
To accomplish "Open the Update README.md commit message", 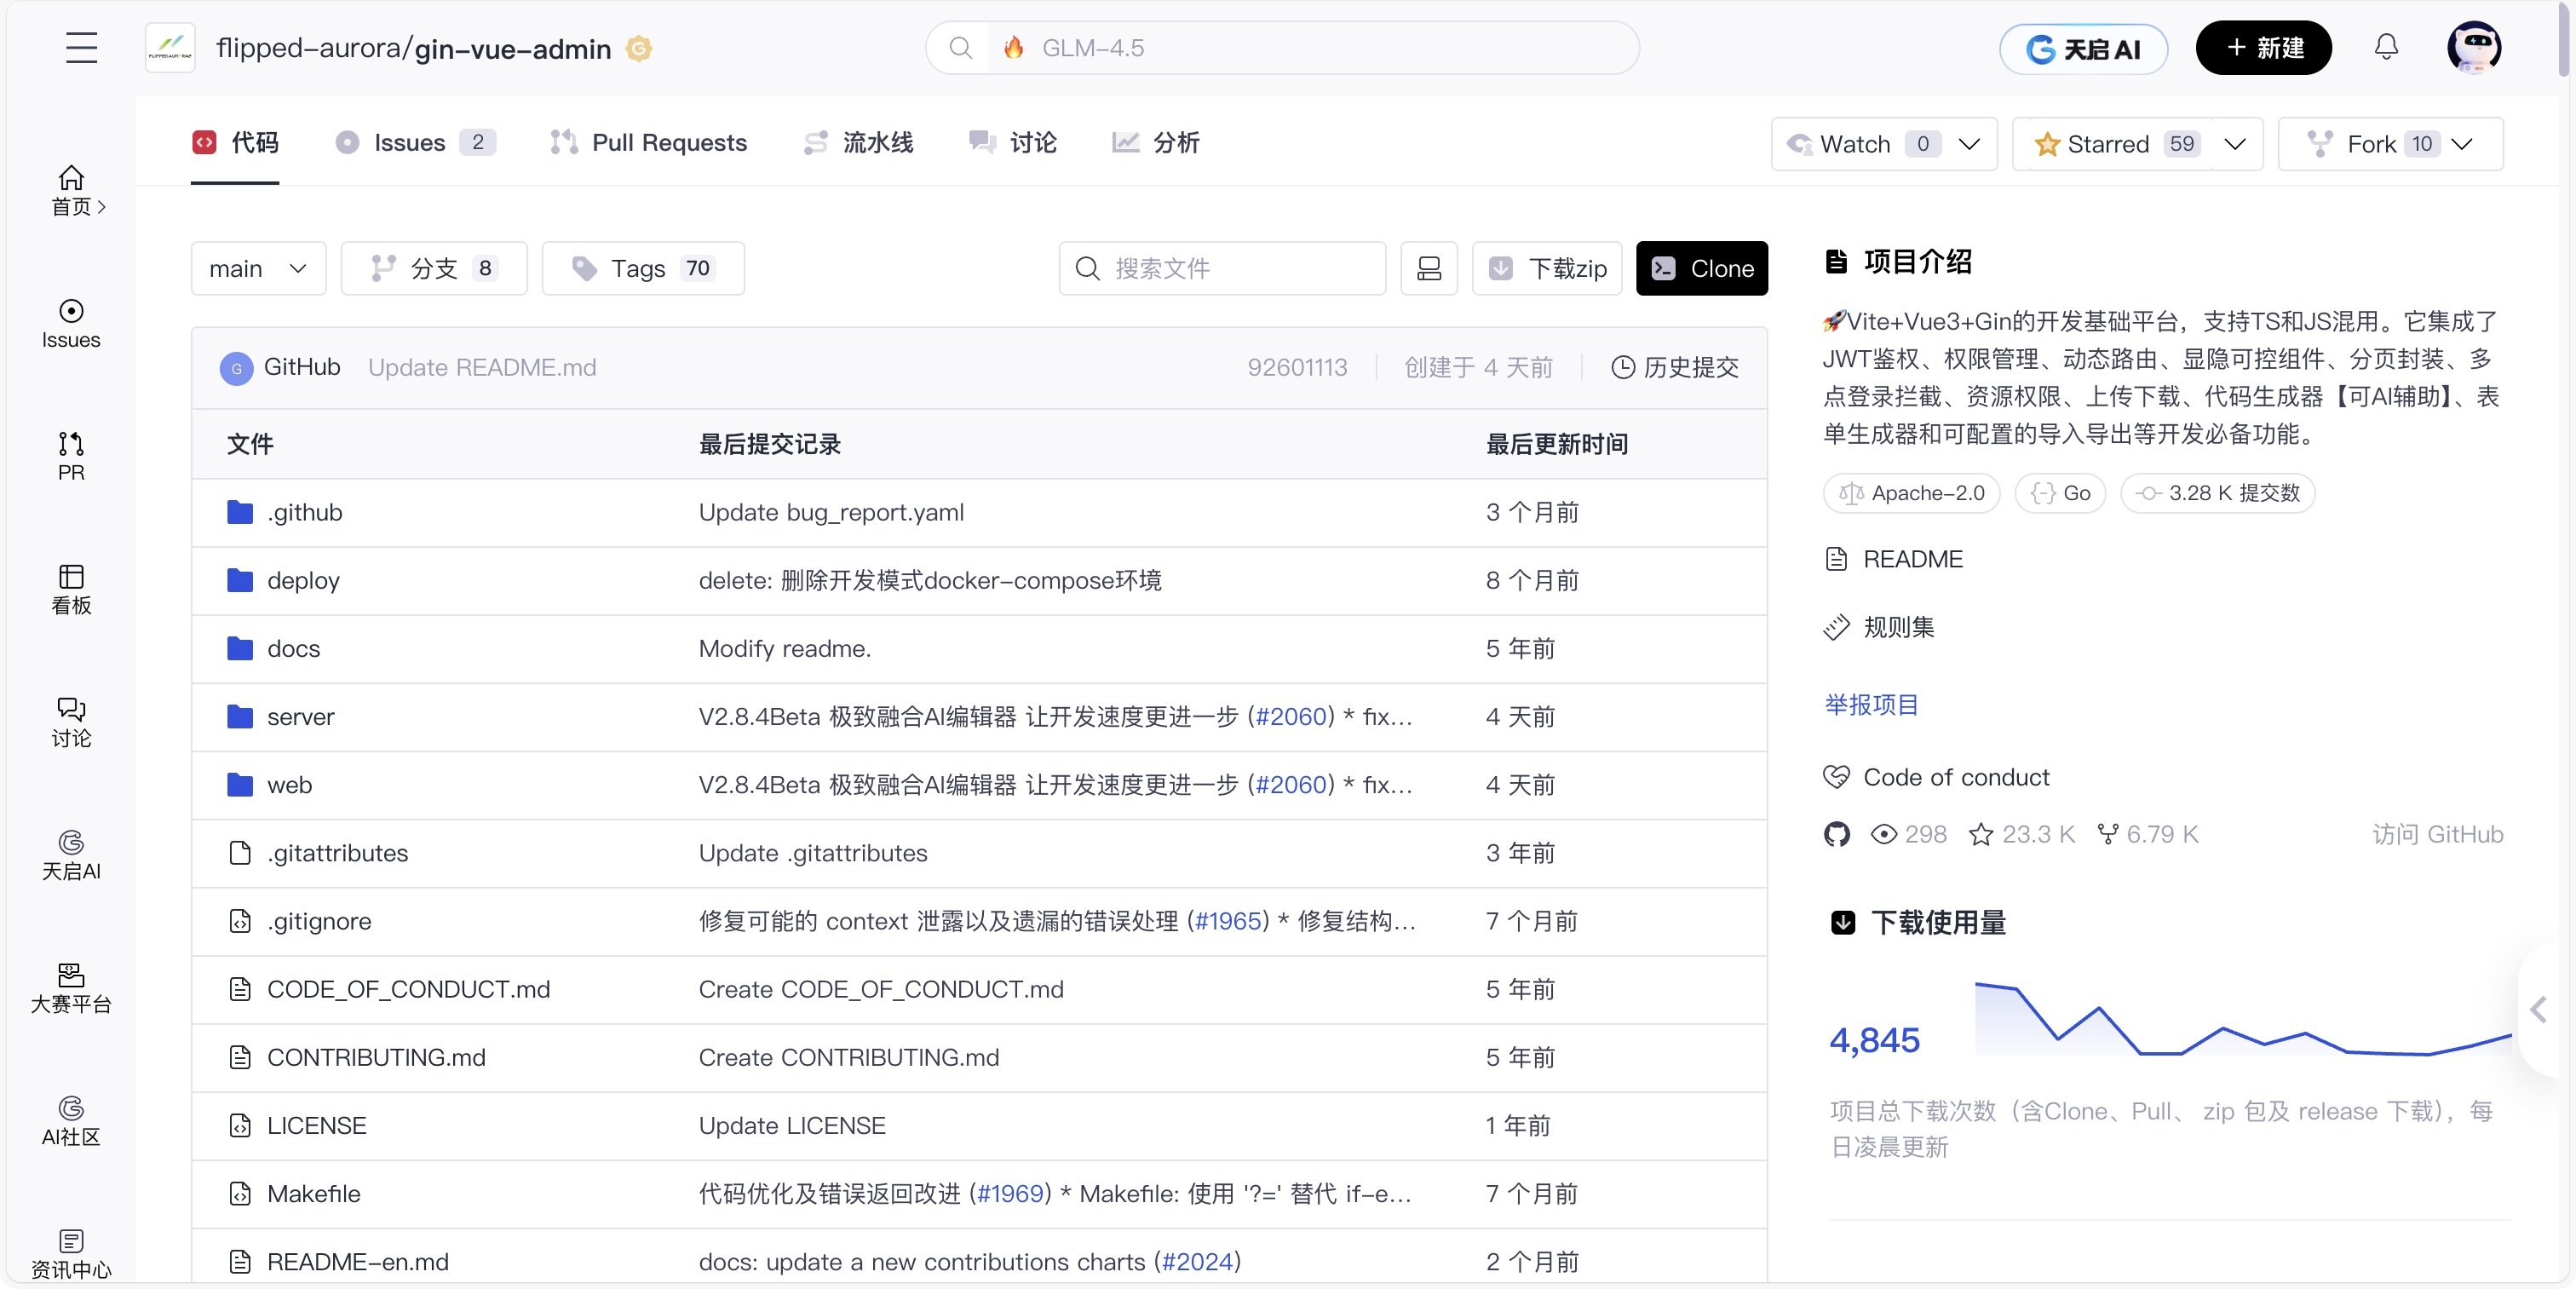I will 482,367.
